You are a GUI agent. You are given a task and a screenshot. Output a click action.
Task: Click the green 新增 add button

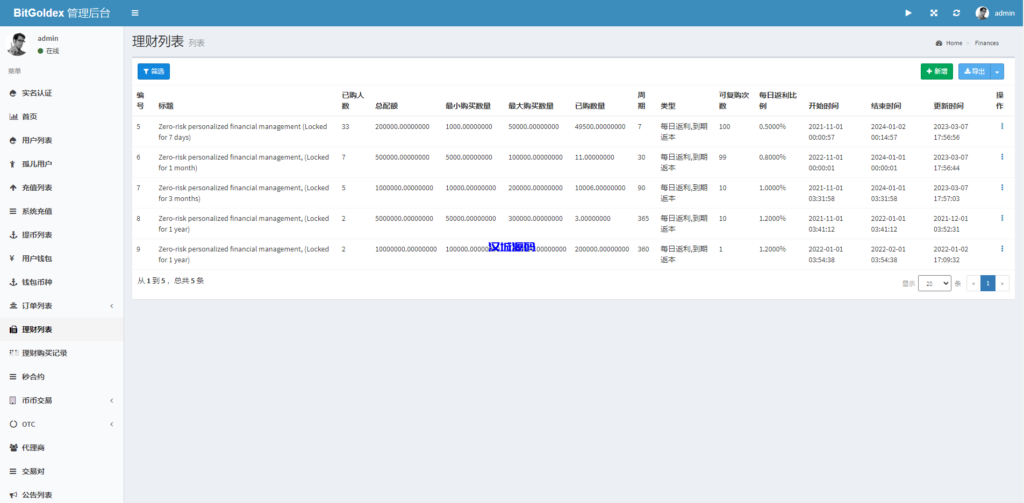point(937,71)
